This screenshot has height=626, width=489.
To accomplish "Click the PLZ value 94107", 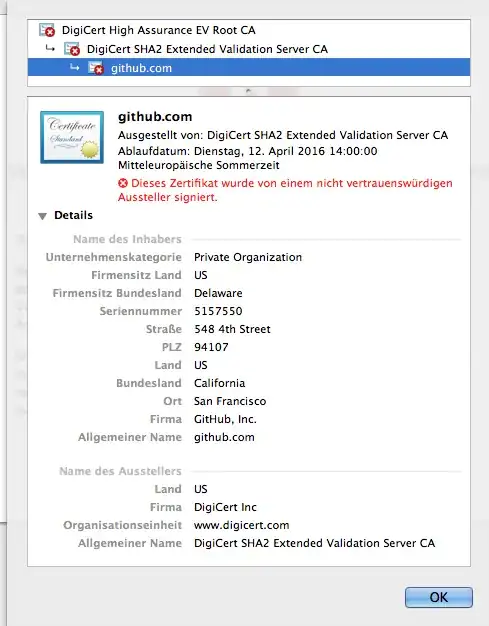I will point(211,347).
